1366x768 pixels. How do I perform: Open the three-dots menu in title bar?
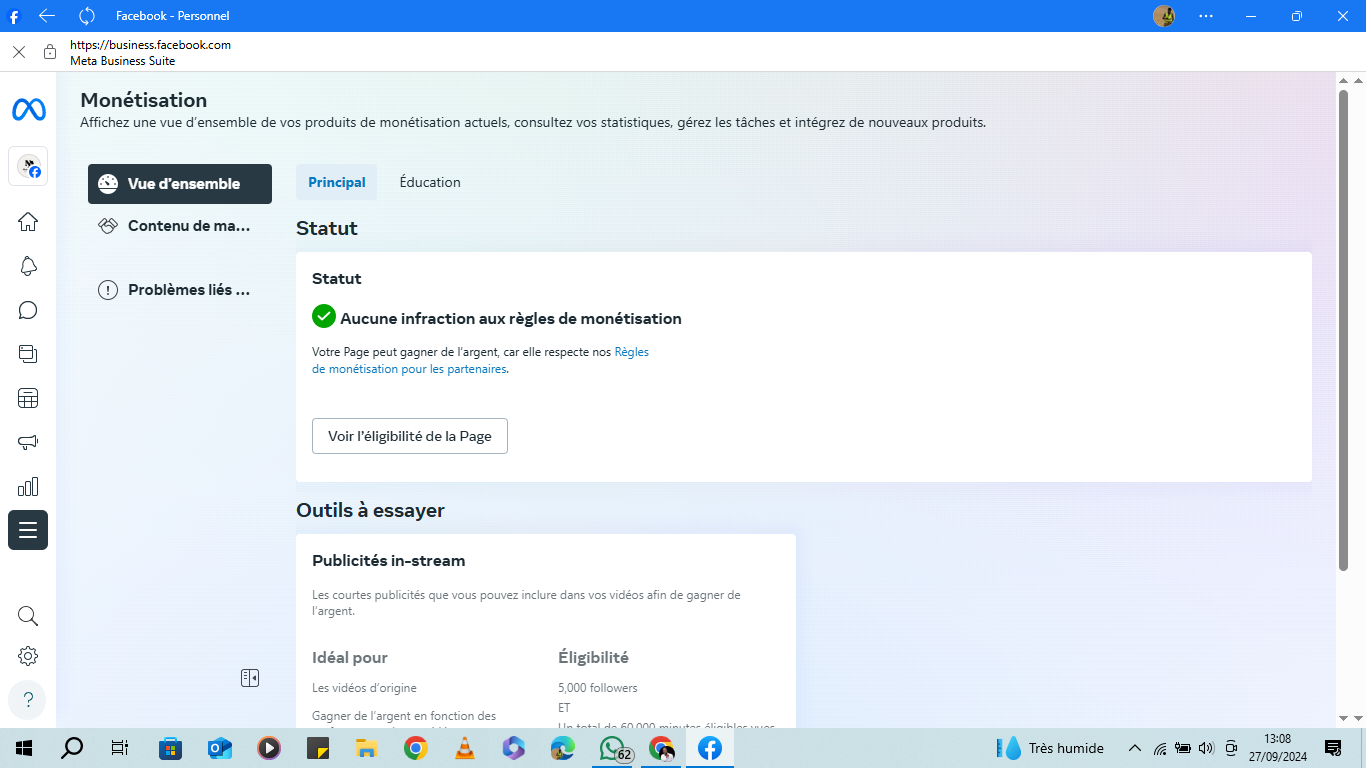coord(1206,16)
